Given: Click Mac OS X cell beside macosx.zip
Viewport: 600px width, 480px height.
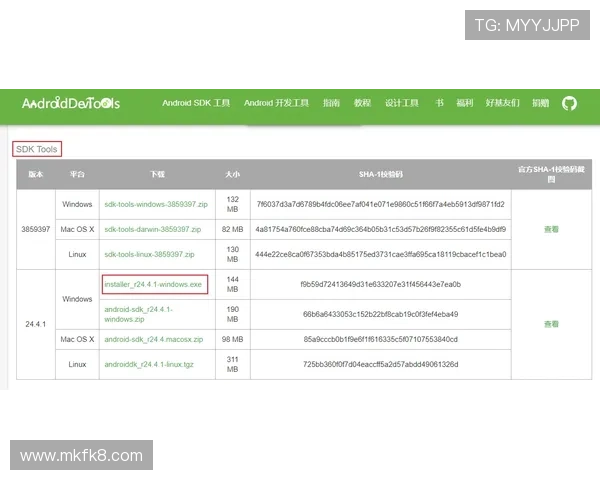Looking at the screenshot, I should (x=77, y=340).
